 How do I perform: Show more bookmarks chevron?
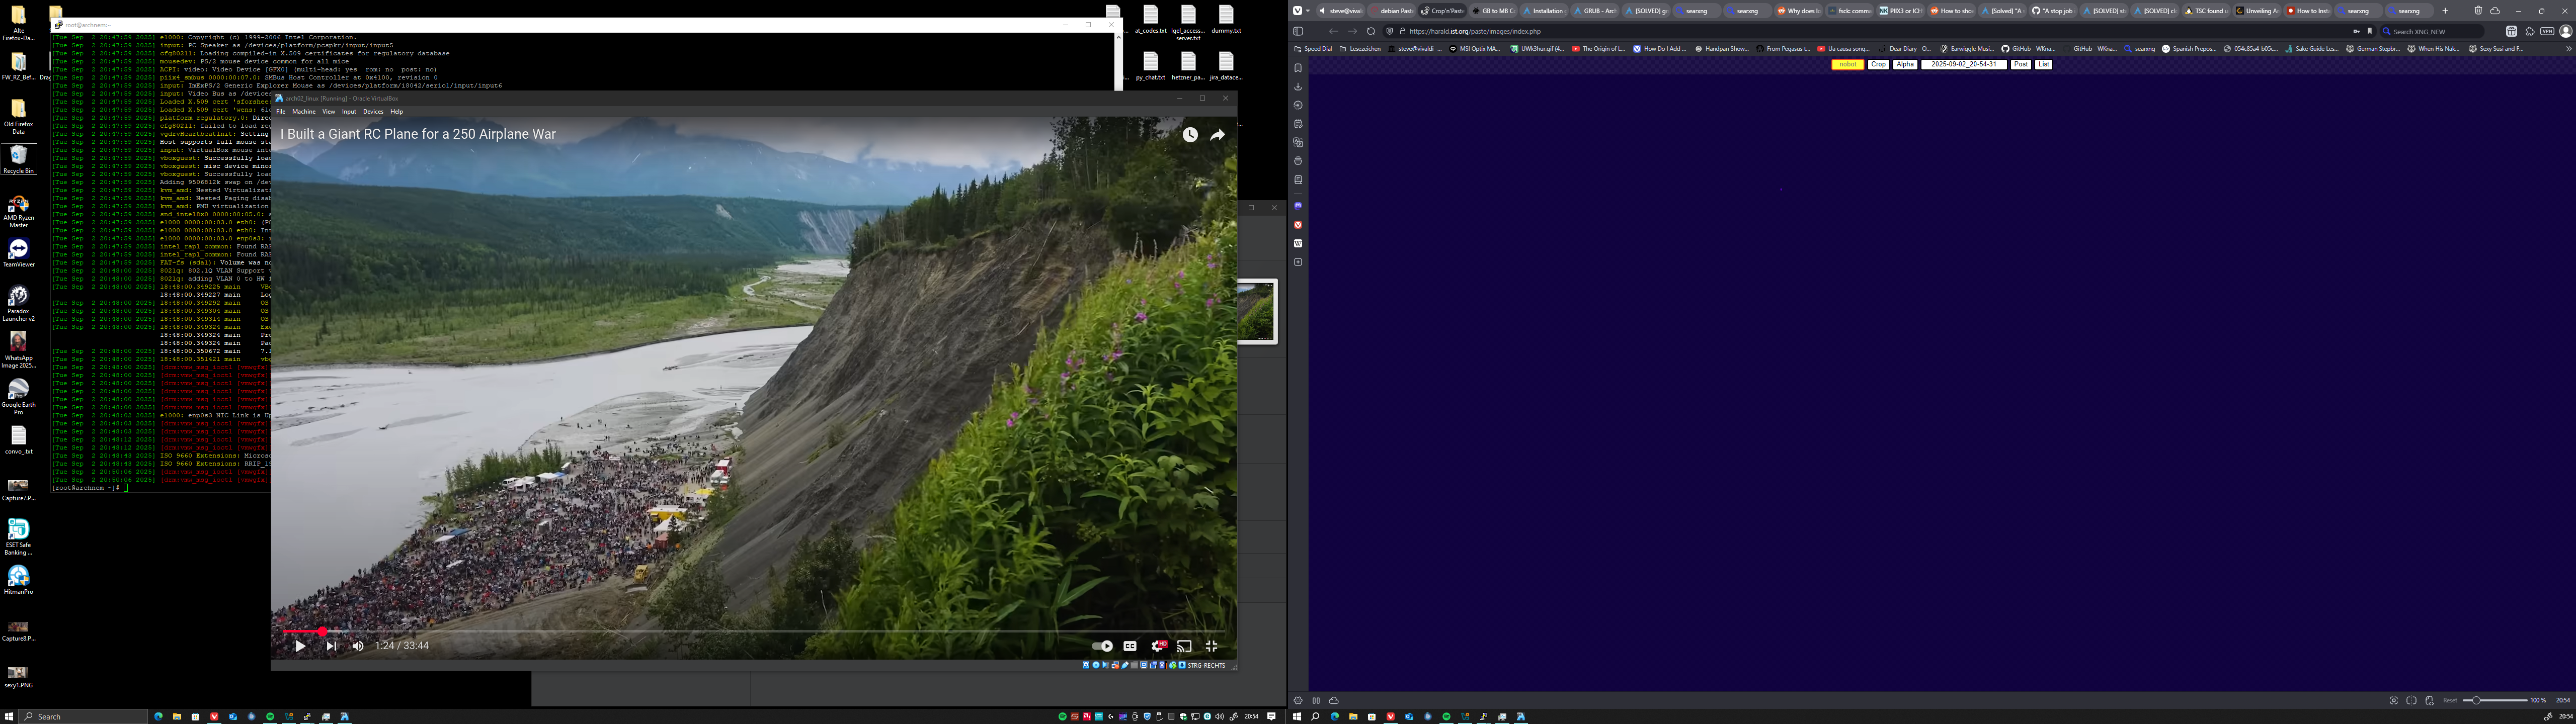(x=2568, y=48)
